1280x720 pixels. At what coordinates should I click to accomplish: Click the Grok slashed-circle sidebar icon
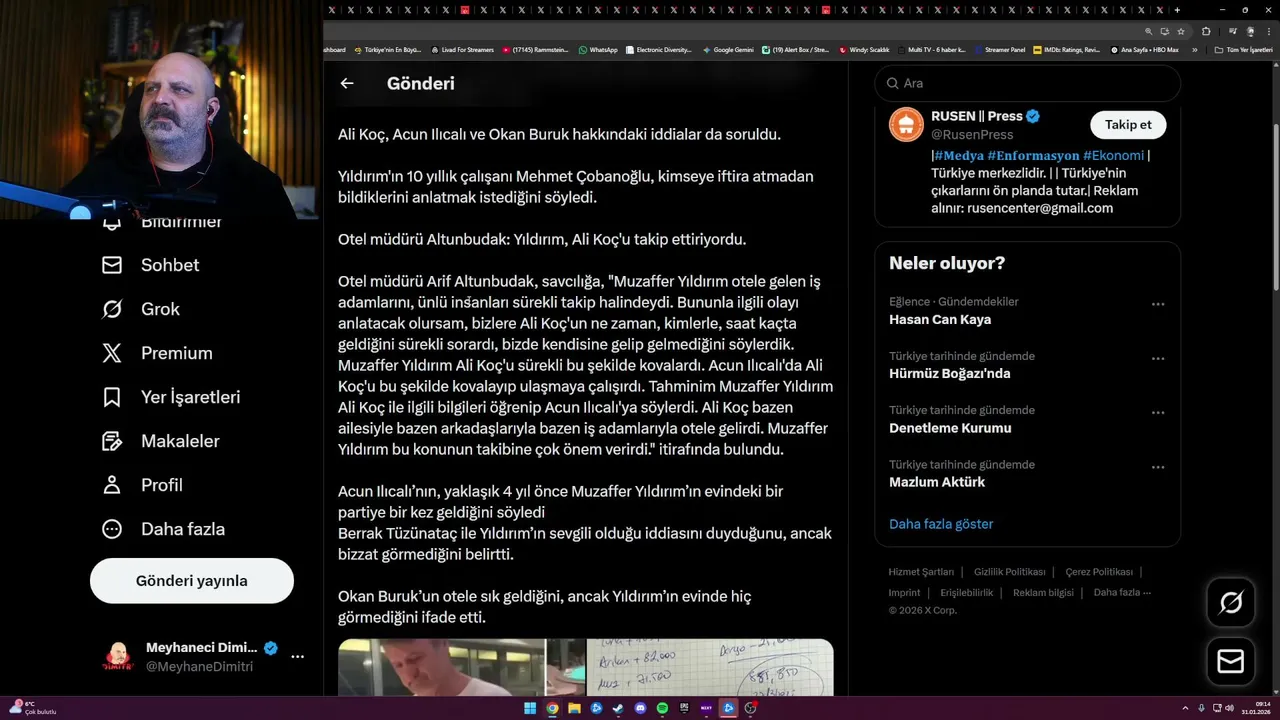tap(112, 309)
